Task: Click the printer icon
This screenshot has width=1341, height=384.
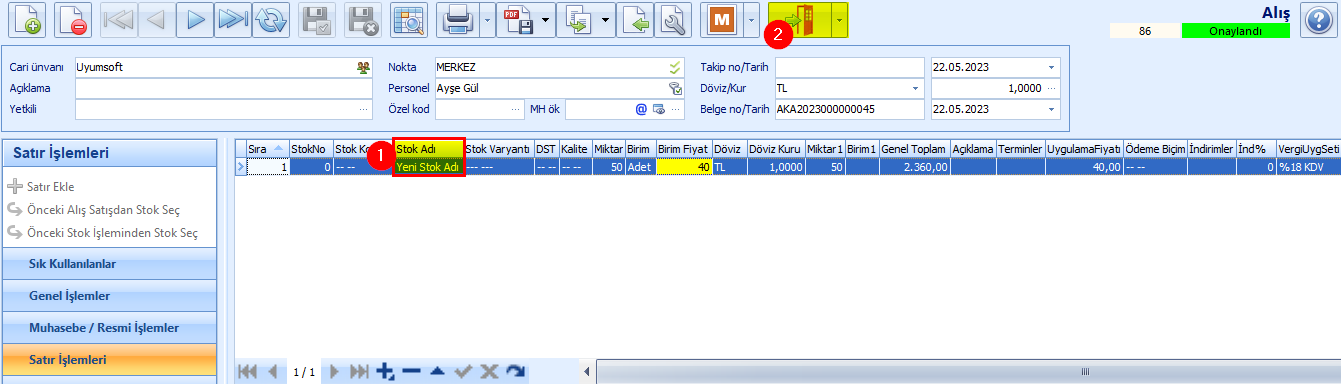Action: coord(457,20)
